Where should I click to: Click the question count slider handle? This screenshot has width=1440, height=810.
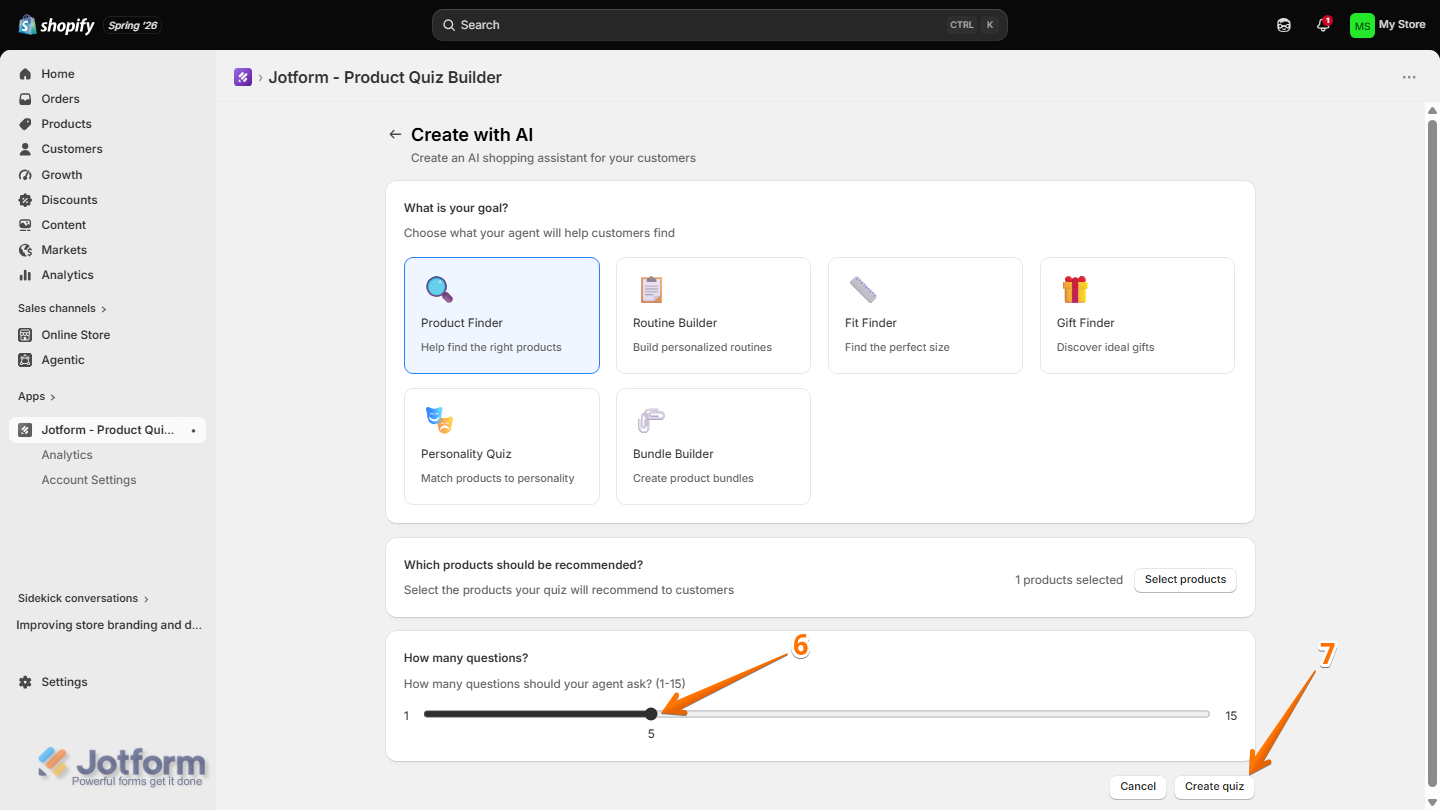651,714
